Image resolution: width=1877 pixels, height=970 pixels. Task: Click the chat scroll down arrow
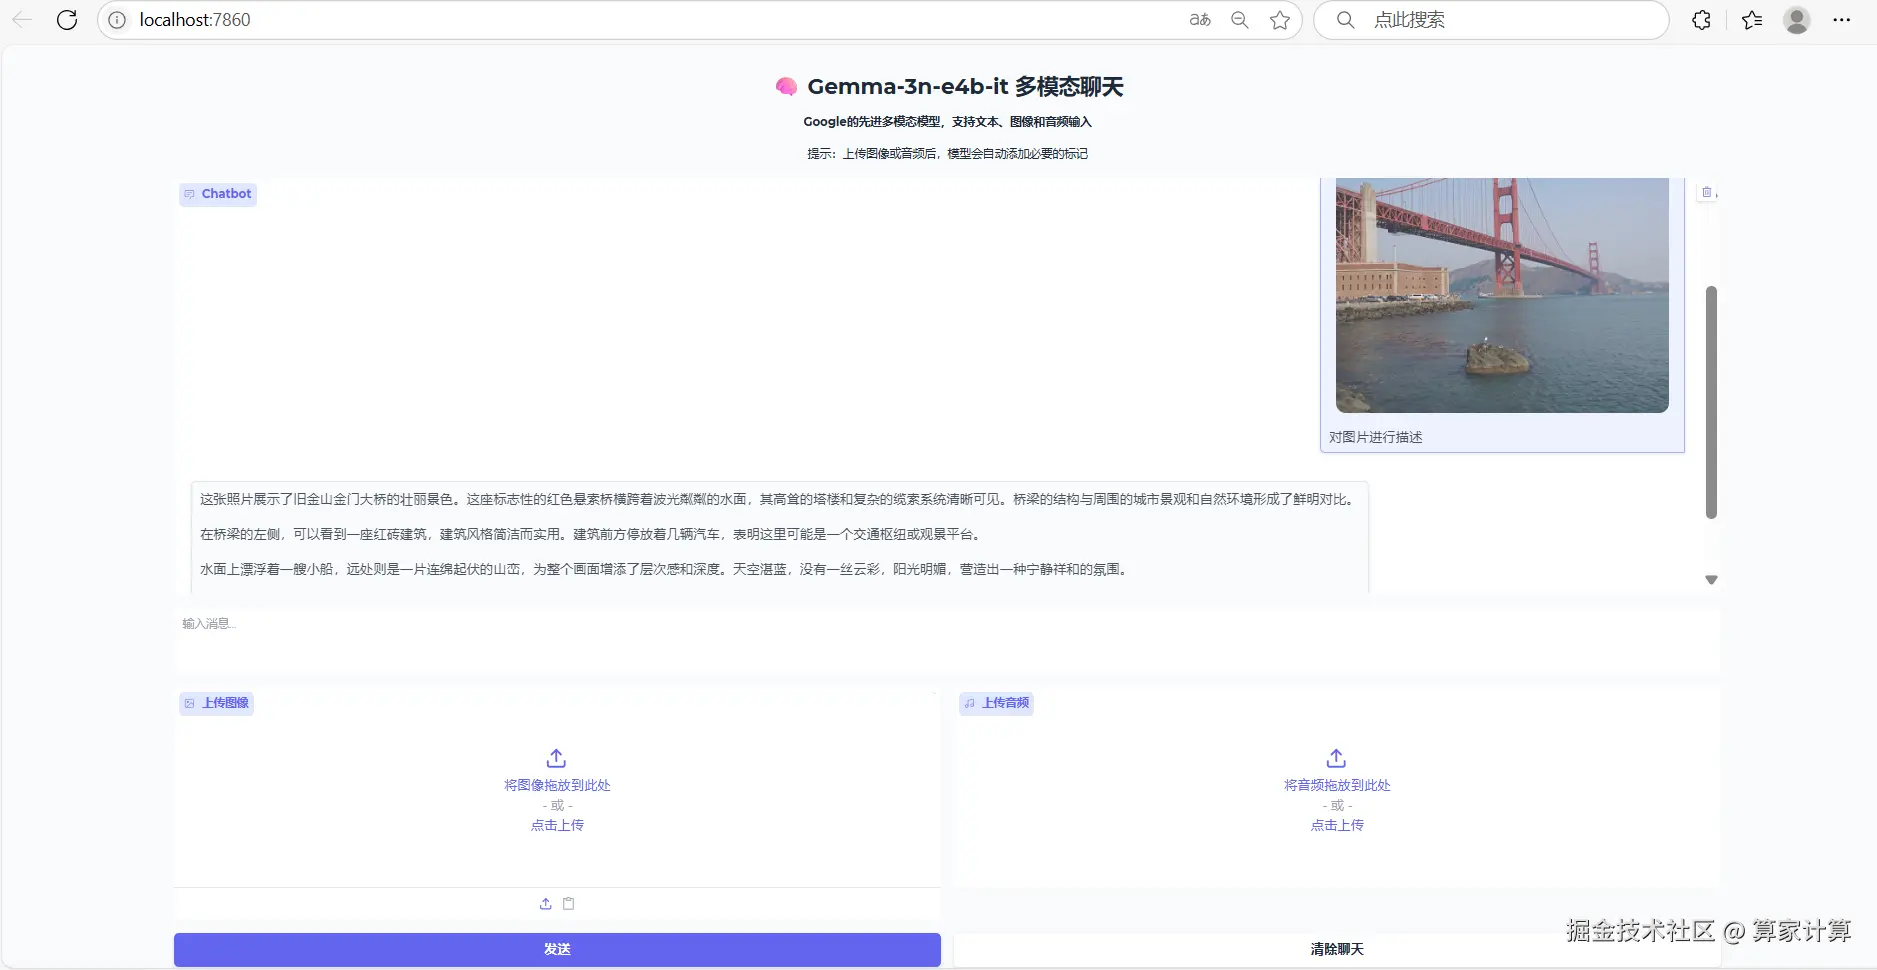coord(1711,580)
